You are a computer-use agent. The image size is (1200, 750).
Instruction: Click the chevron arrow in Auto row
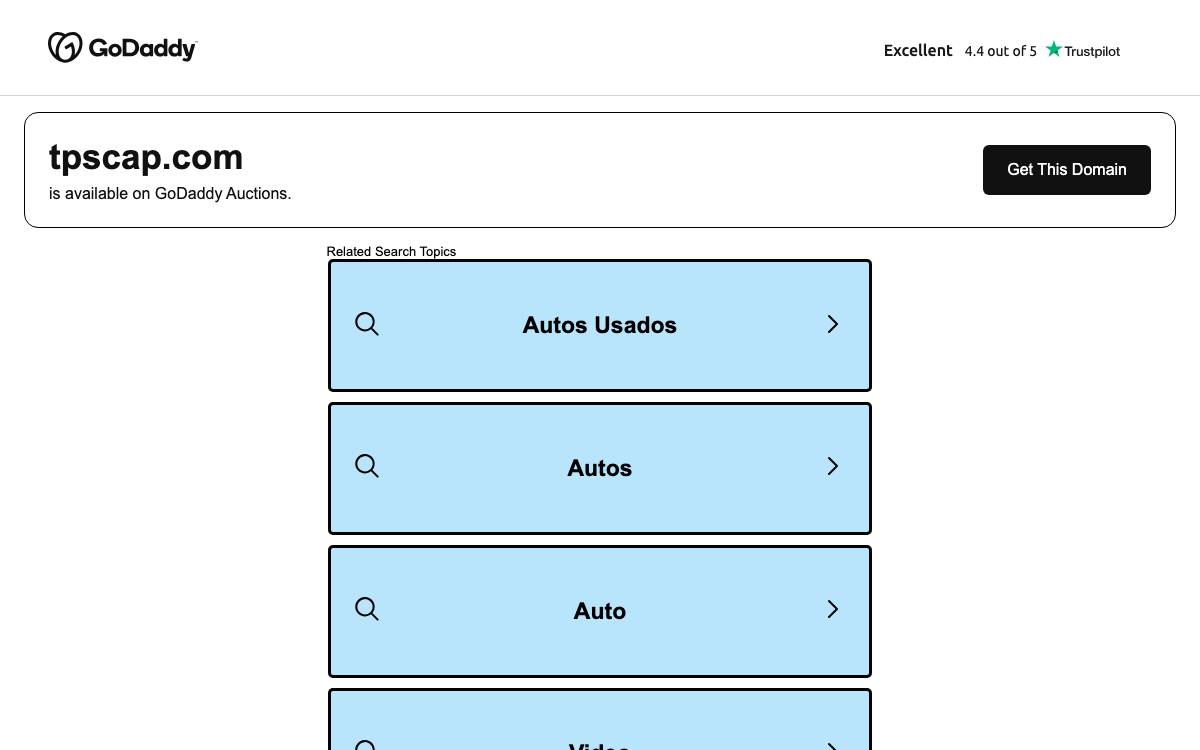pyautogui.click(x=832, y=609)
